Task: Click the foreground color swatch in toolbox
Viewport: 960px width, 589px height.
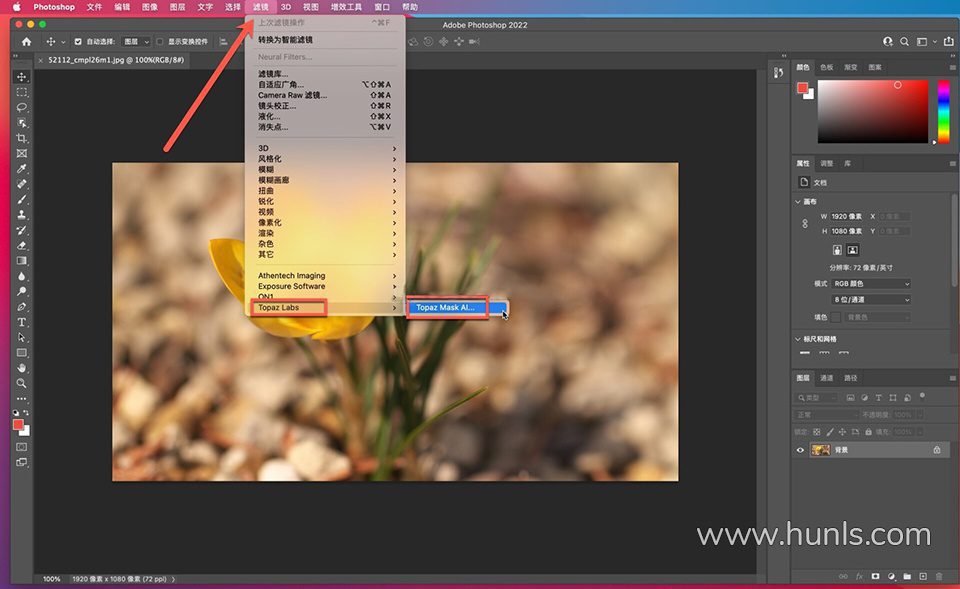Action: 18,425
